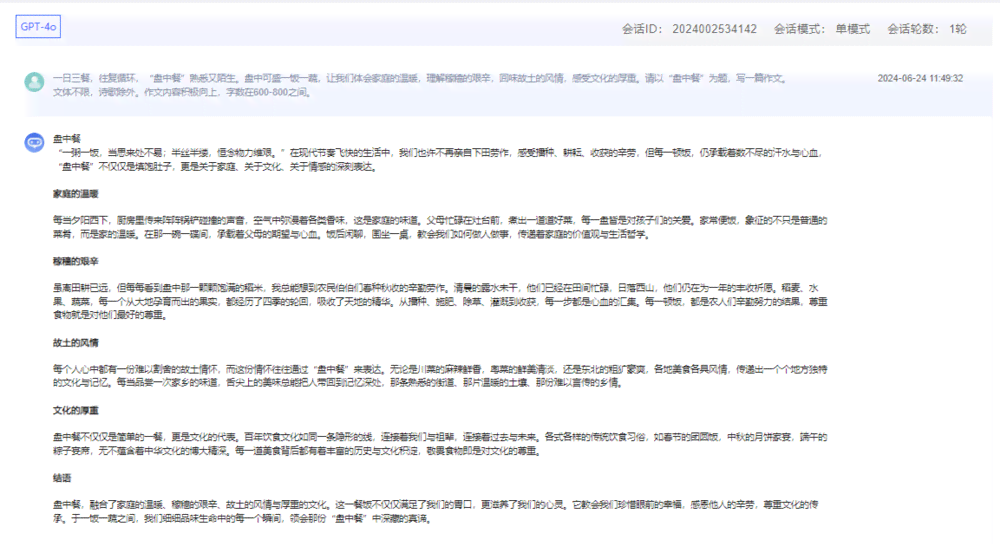Click the heading 家庭的温暖
1000x546 pixels.
(76, 194)
